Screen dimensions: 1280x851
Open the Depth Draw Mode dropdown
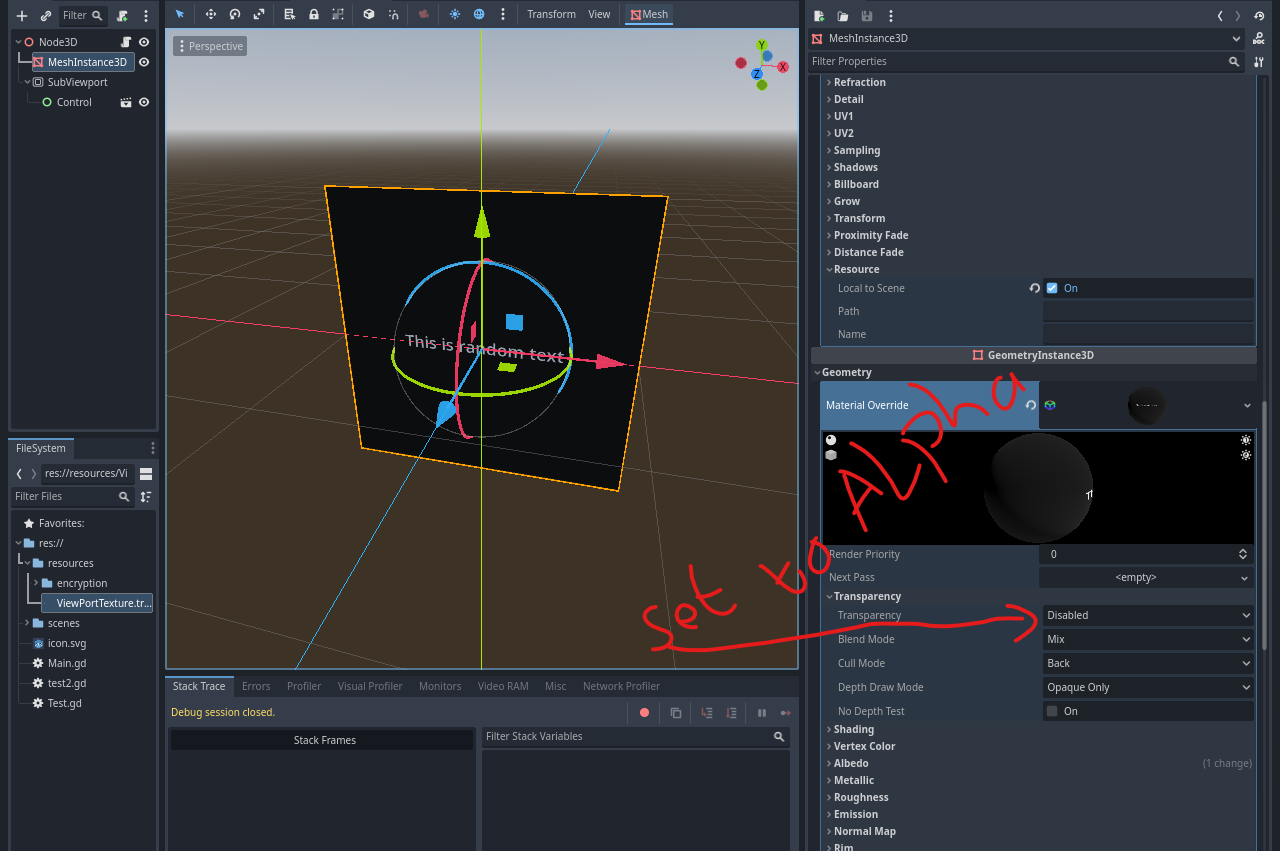(1148, 687)
